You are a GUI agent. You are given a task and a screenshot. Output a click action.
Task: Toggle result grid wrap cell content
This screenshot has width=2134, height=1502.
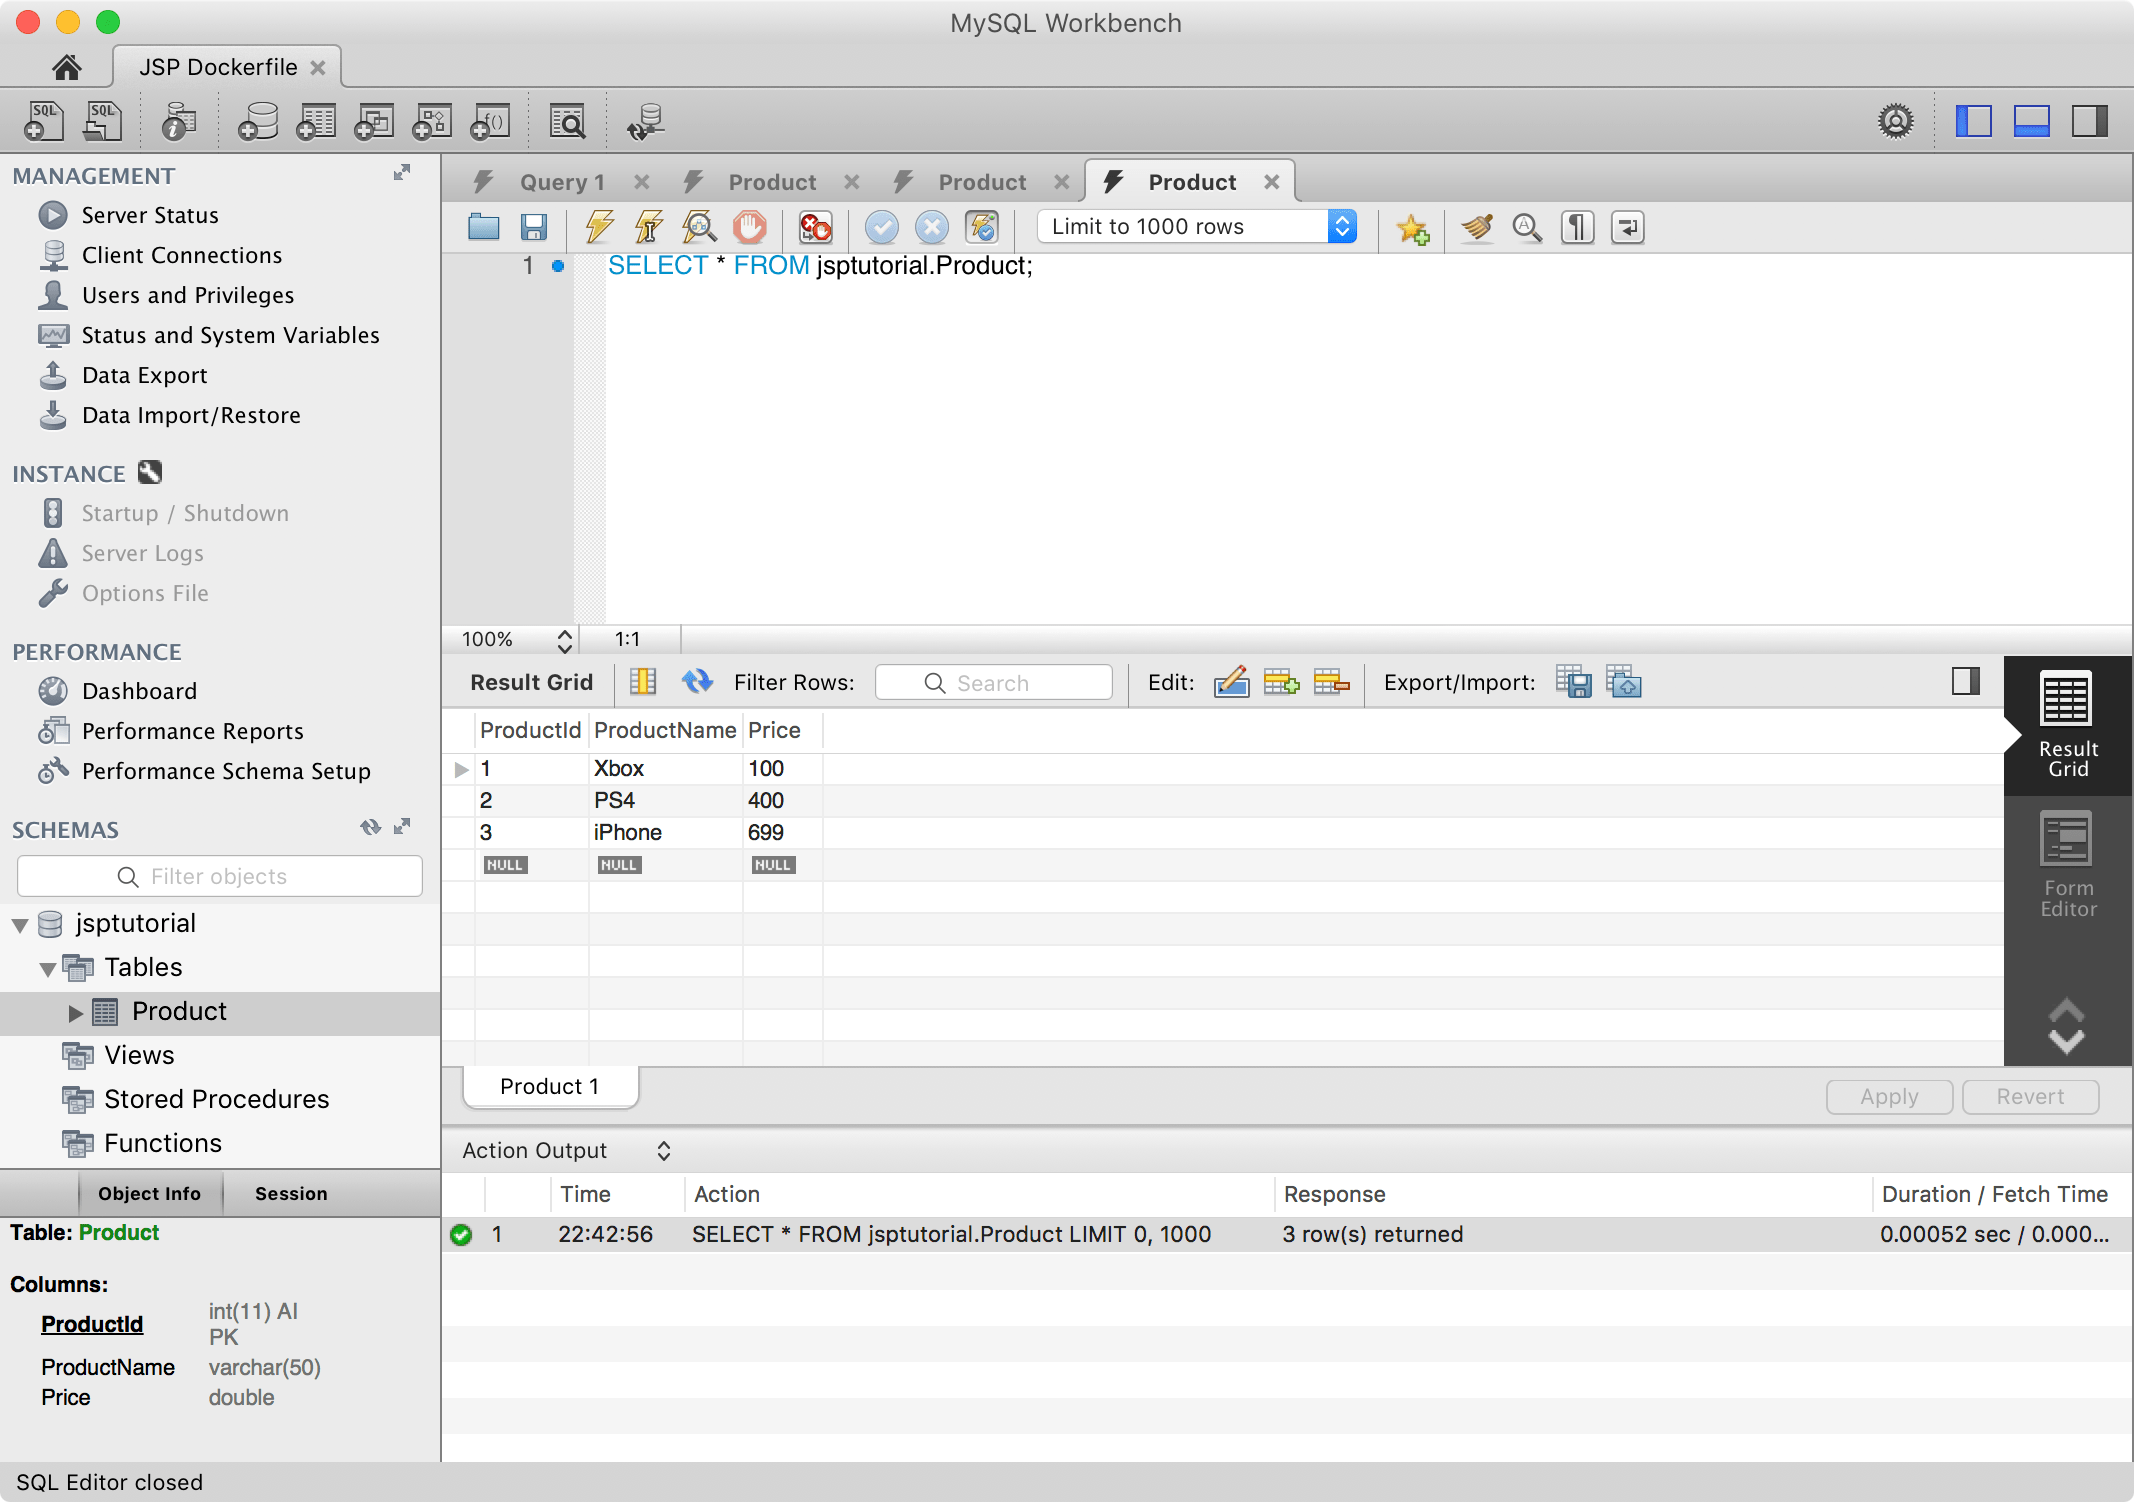pyautogui.click(x=642, y=682)
